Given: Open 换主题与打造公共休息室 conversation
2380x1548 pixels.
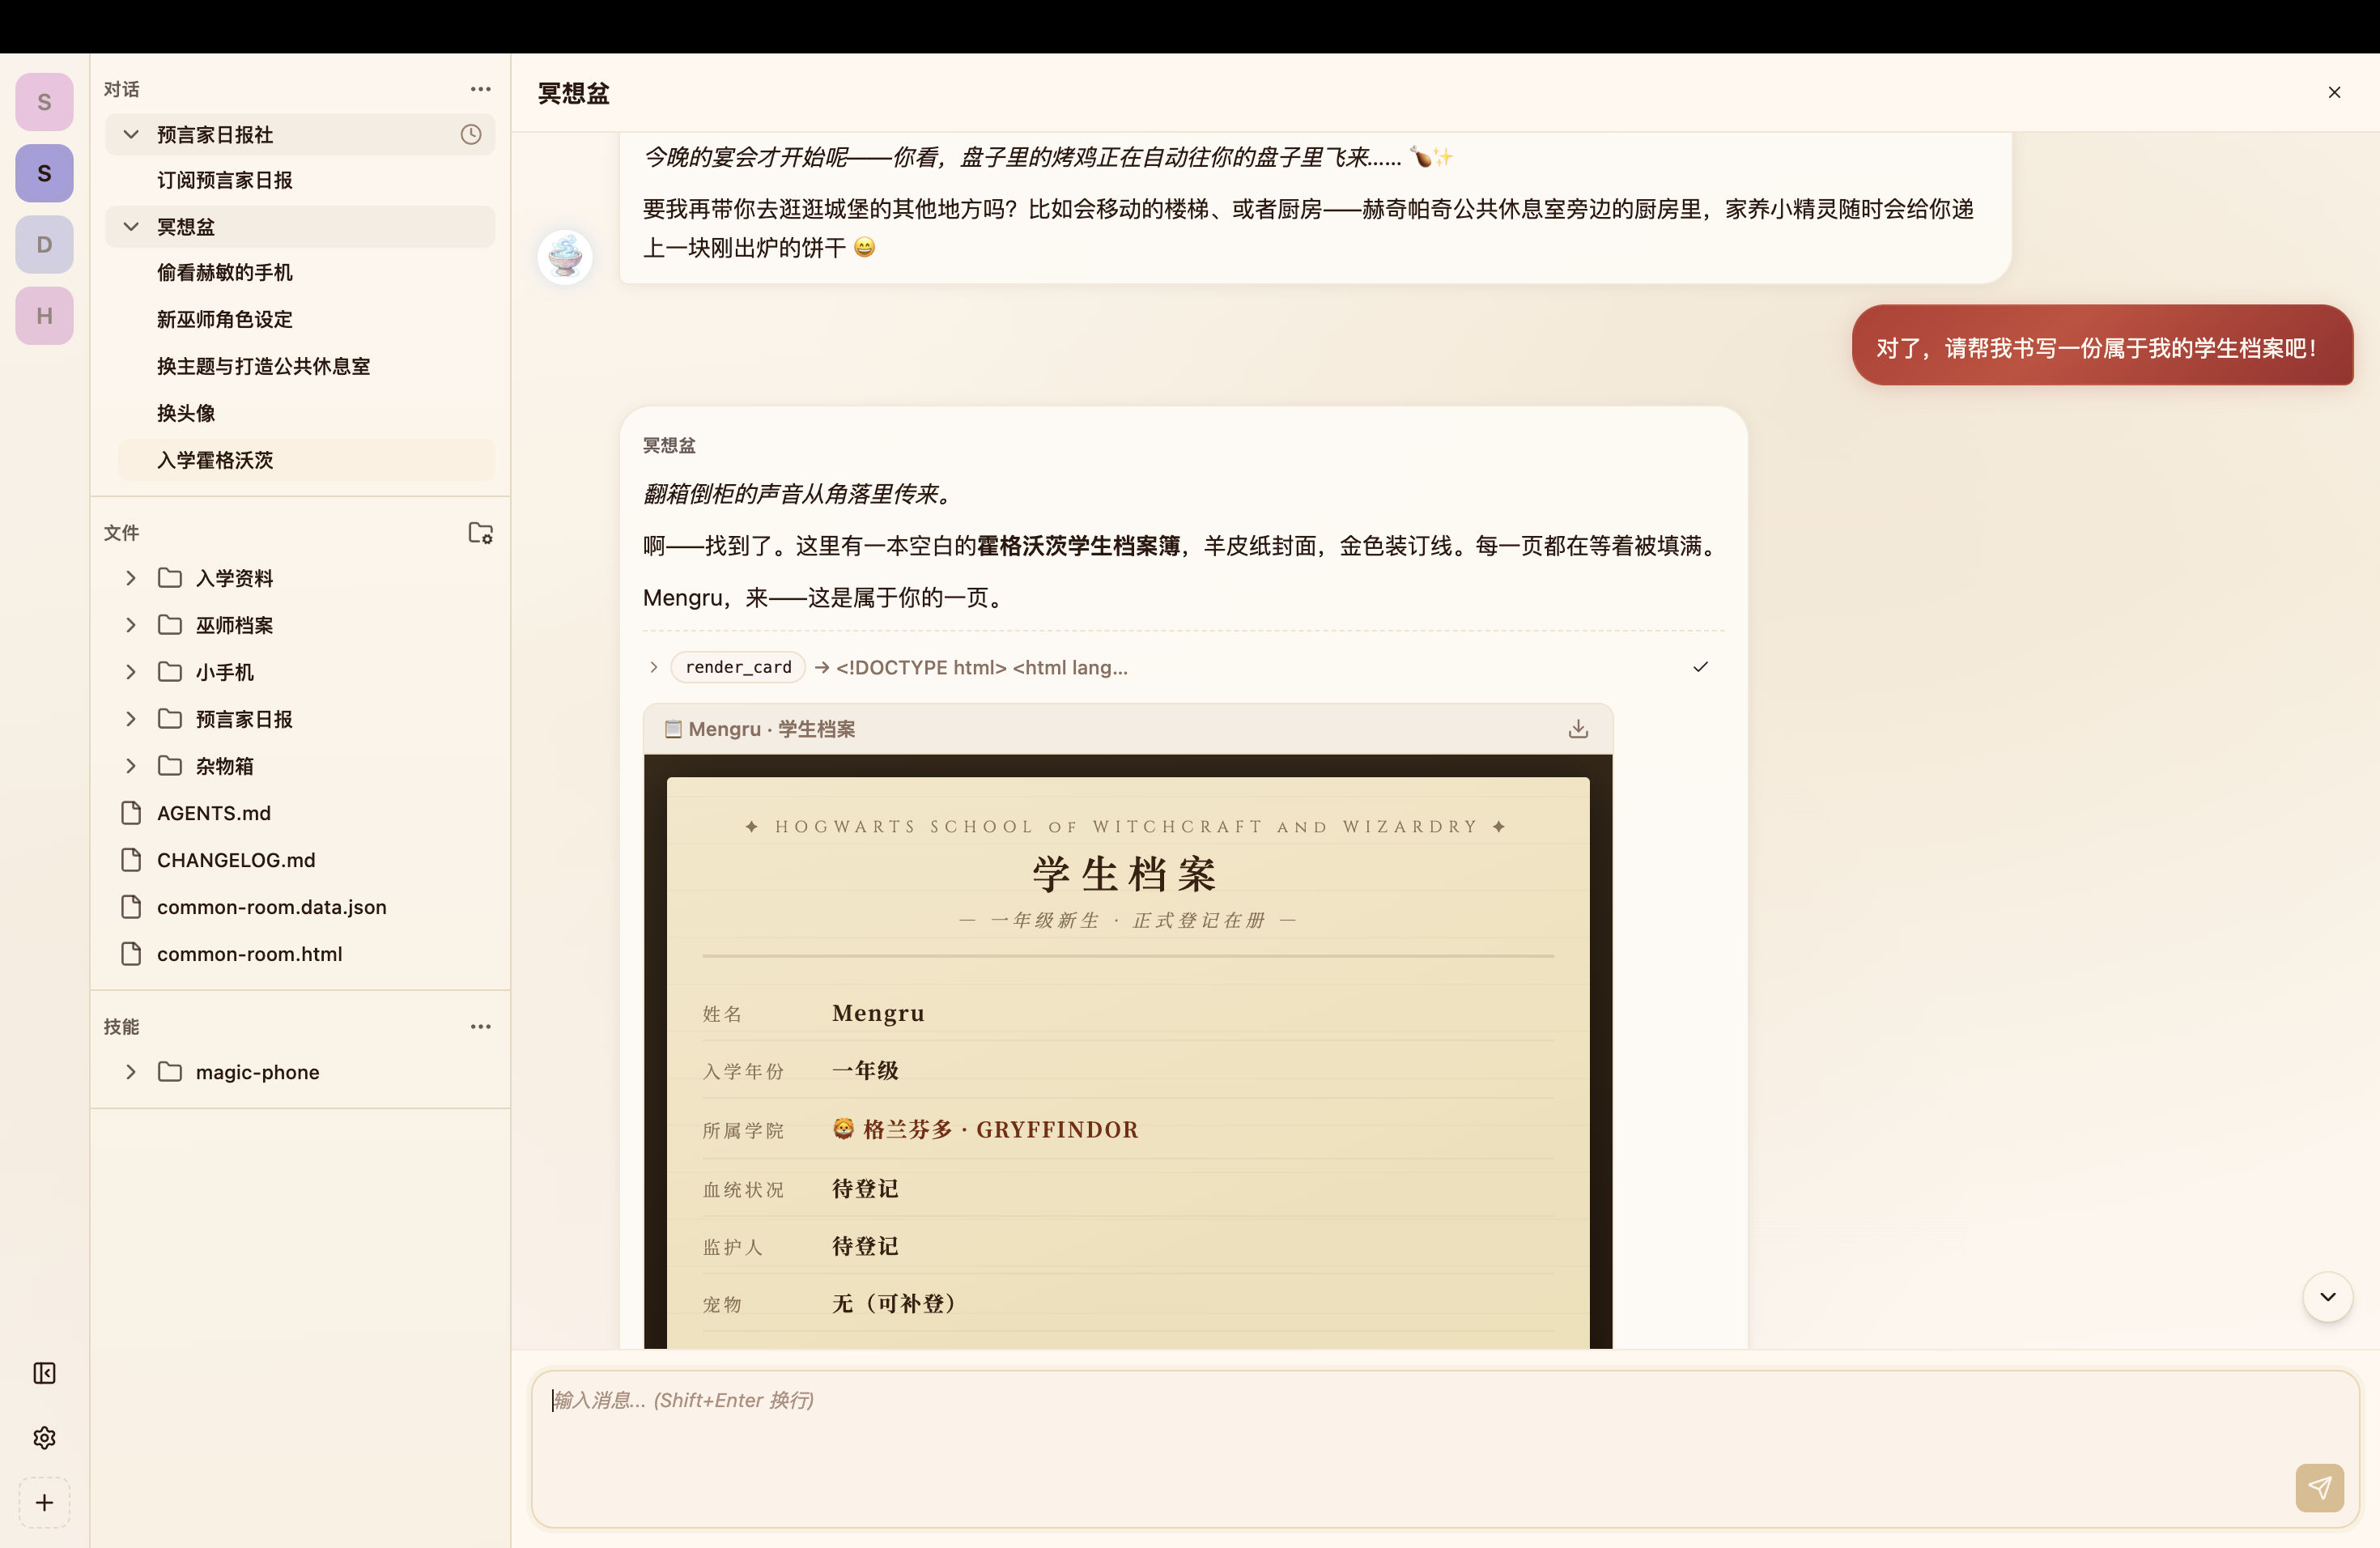Looking at the screenshot, I should (306, 366).
